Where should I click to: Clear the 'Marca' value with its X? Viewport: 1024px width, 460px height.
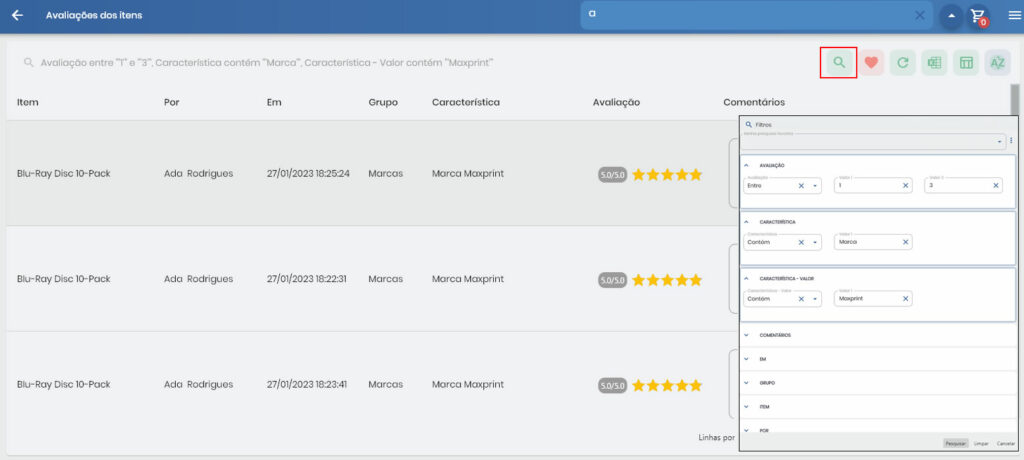tap(906, 242)
